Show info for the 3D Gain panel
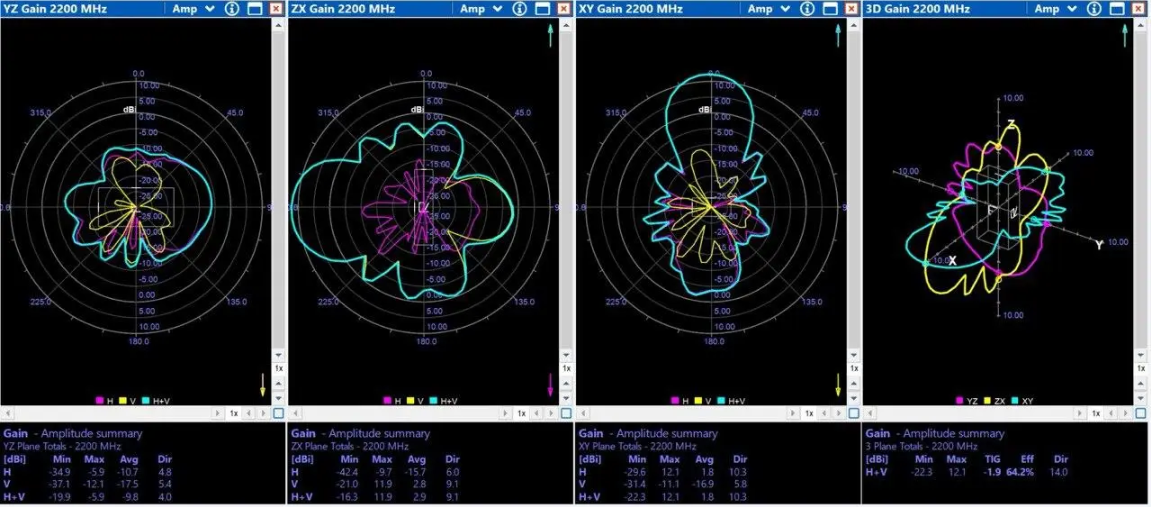This screenshot has width=1151, height=507. [1094, 9]
